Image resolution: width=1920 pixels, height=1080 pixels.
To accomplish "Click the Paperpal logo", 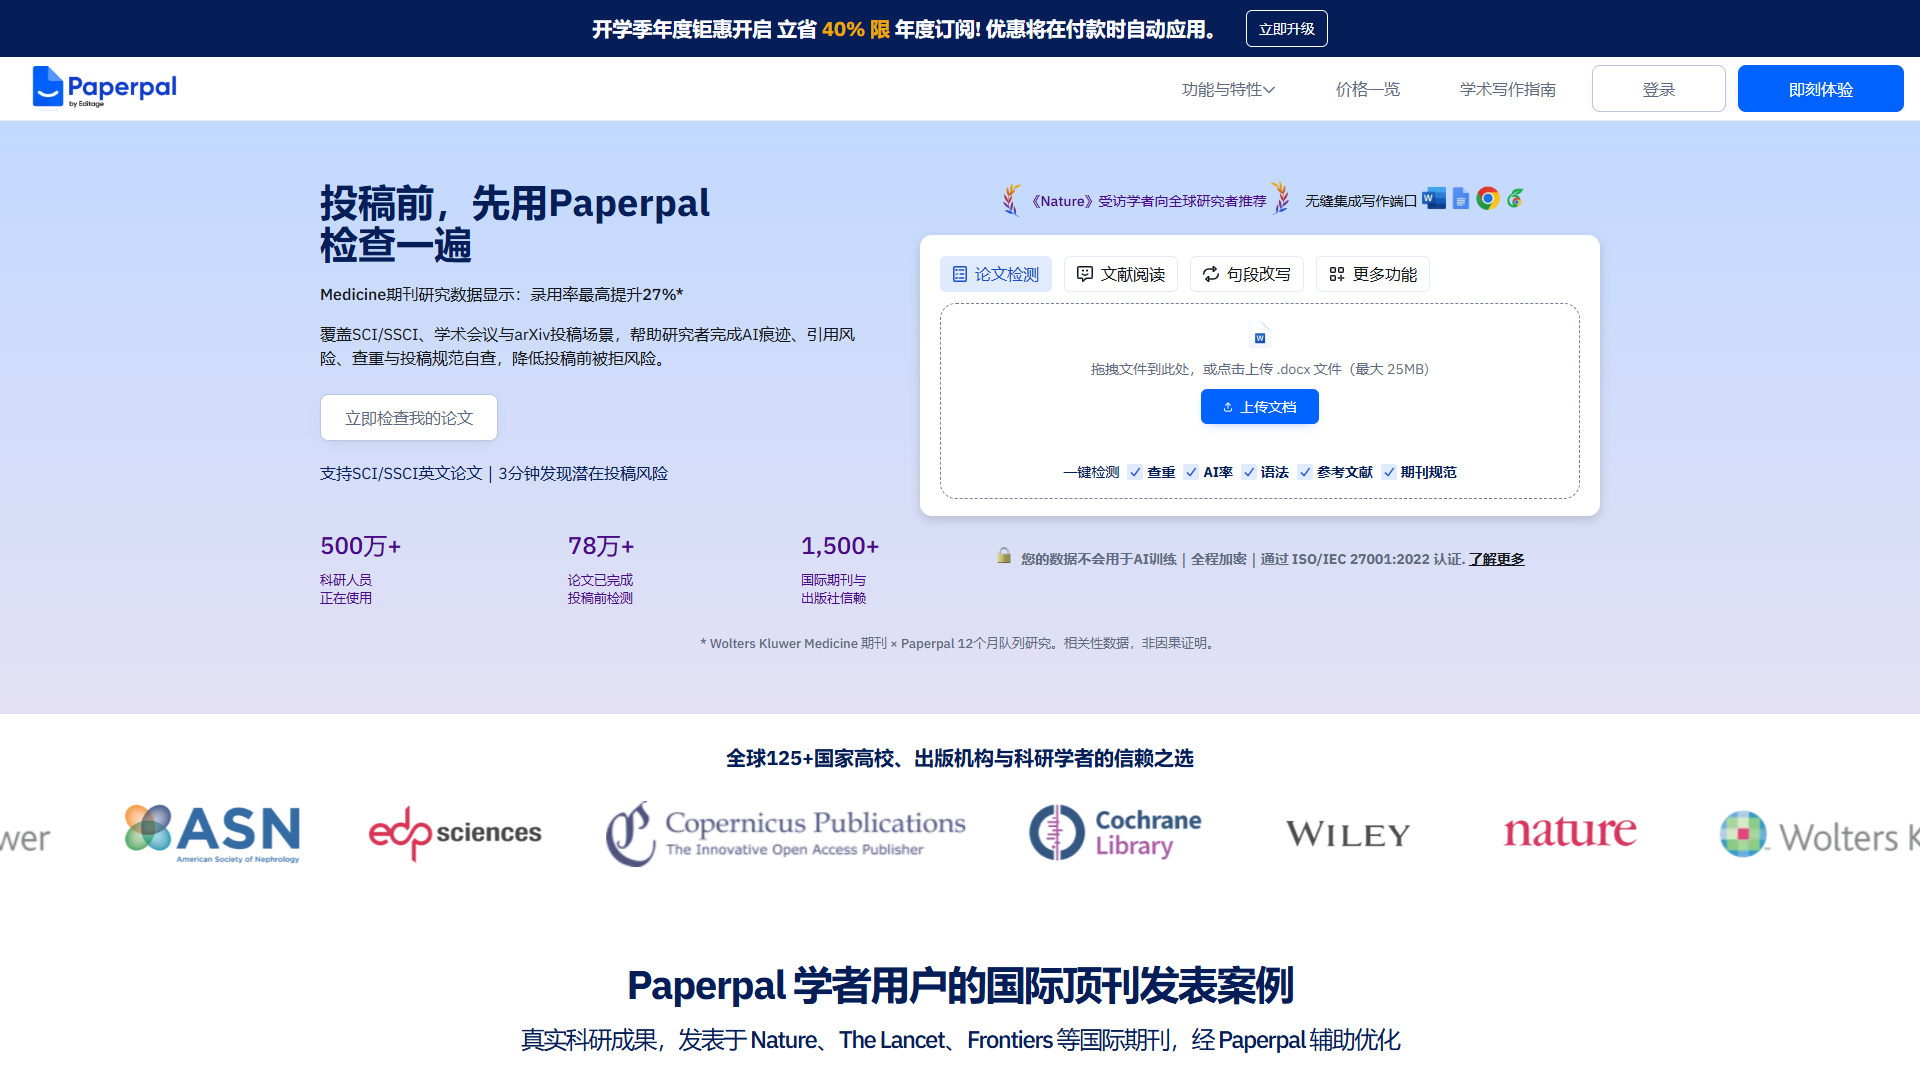I will pos(104,87).
